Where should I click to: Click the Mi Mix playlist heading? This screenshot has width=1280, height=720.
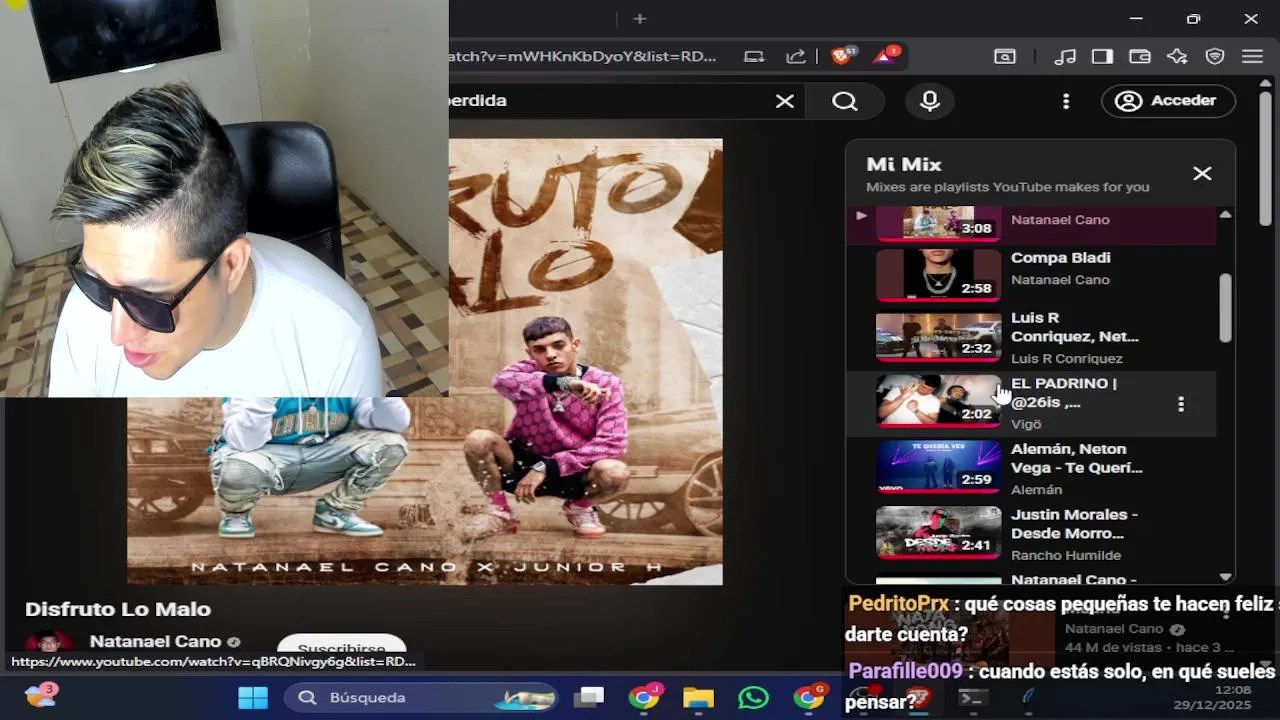[x=904, y=164]
